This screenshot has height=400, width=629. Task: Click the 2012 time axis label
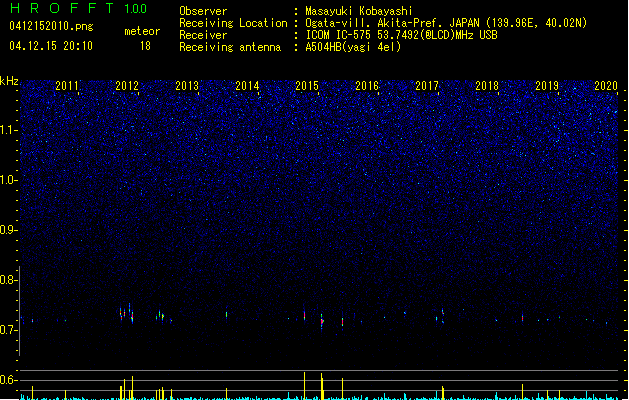pos(127,86)
